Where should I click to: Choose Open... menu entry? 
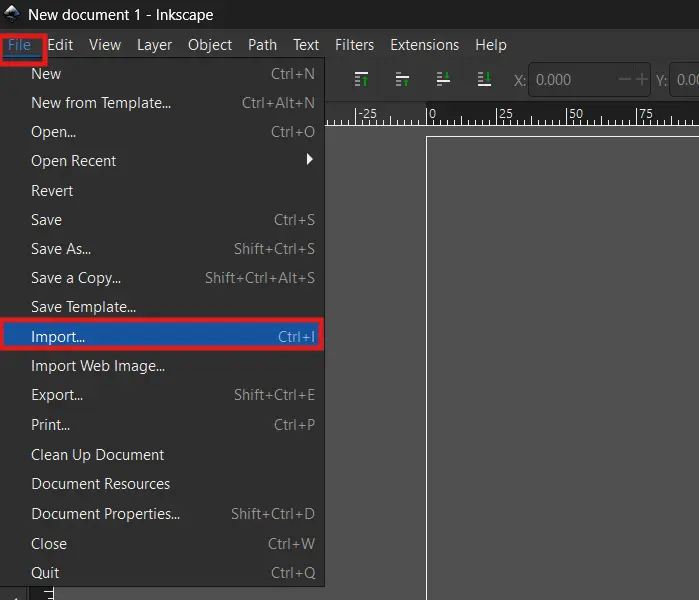162,132
